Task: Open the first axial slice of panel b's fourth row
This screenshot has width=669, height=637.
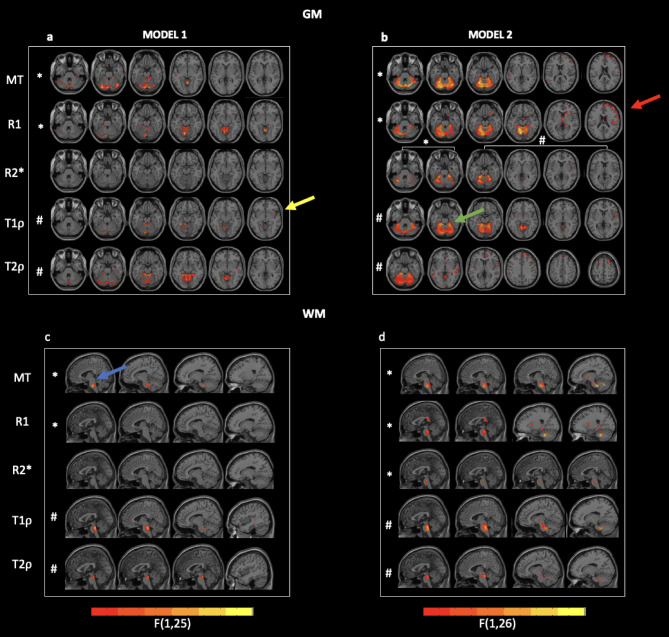Action: point(405,219)
